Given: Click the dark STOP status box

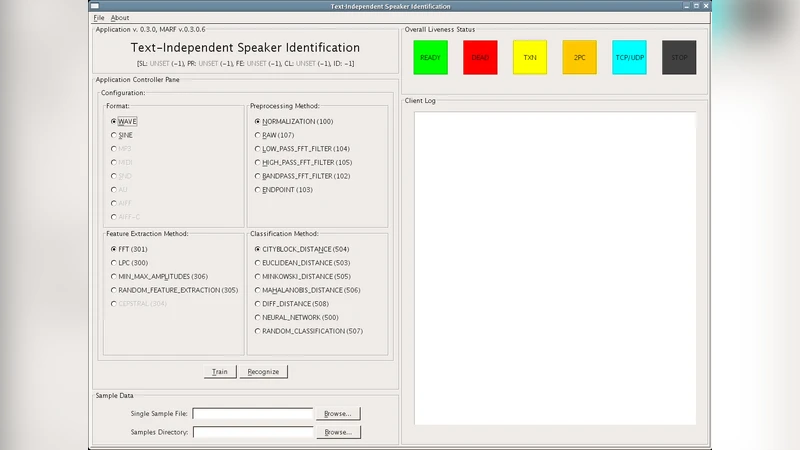Looking at the screenshot, I should pos(679,58).
